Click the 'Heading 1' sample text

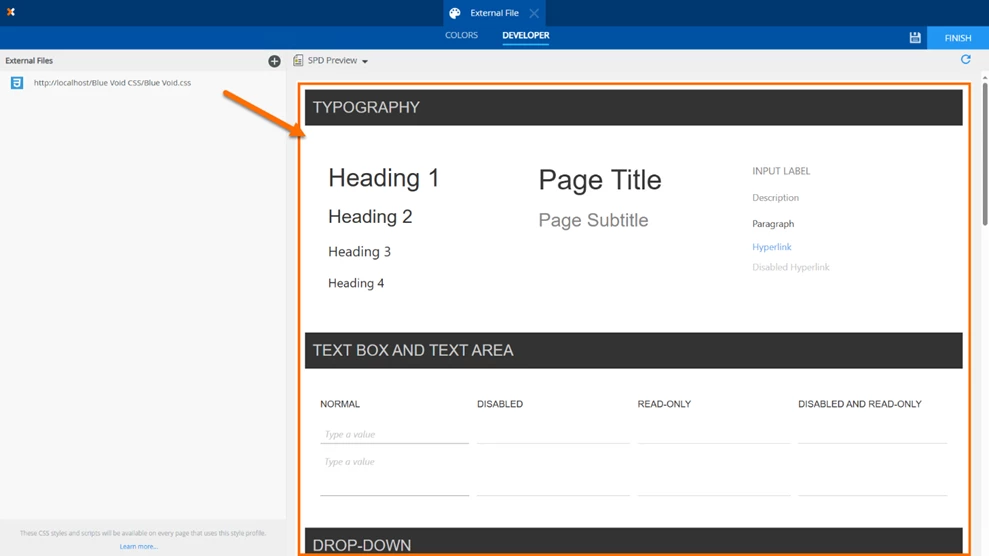click(x=383, y=178)
